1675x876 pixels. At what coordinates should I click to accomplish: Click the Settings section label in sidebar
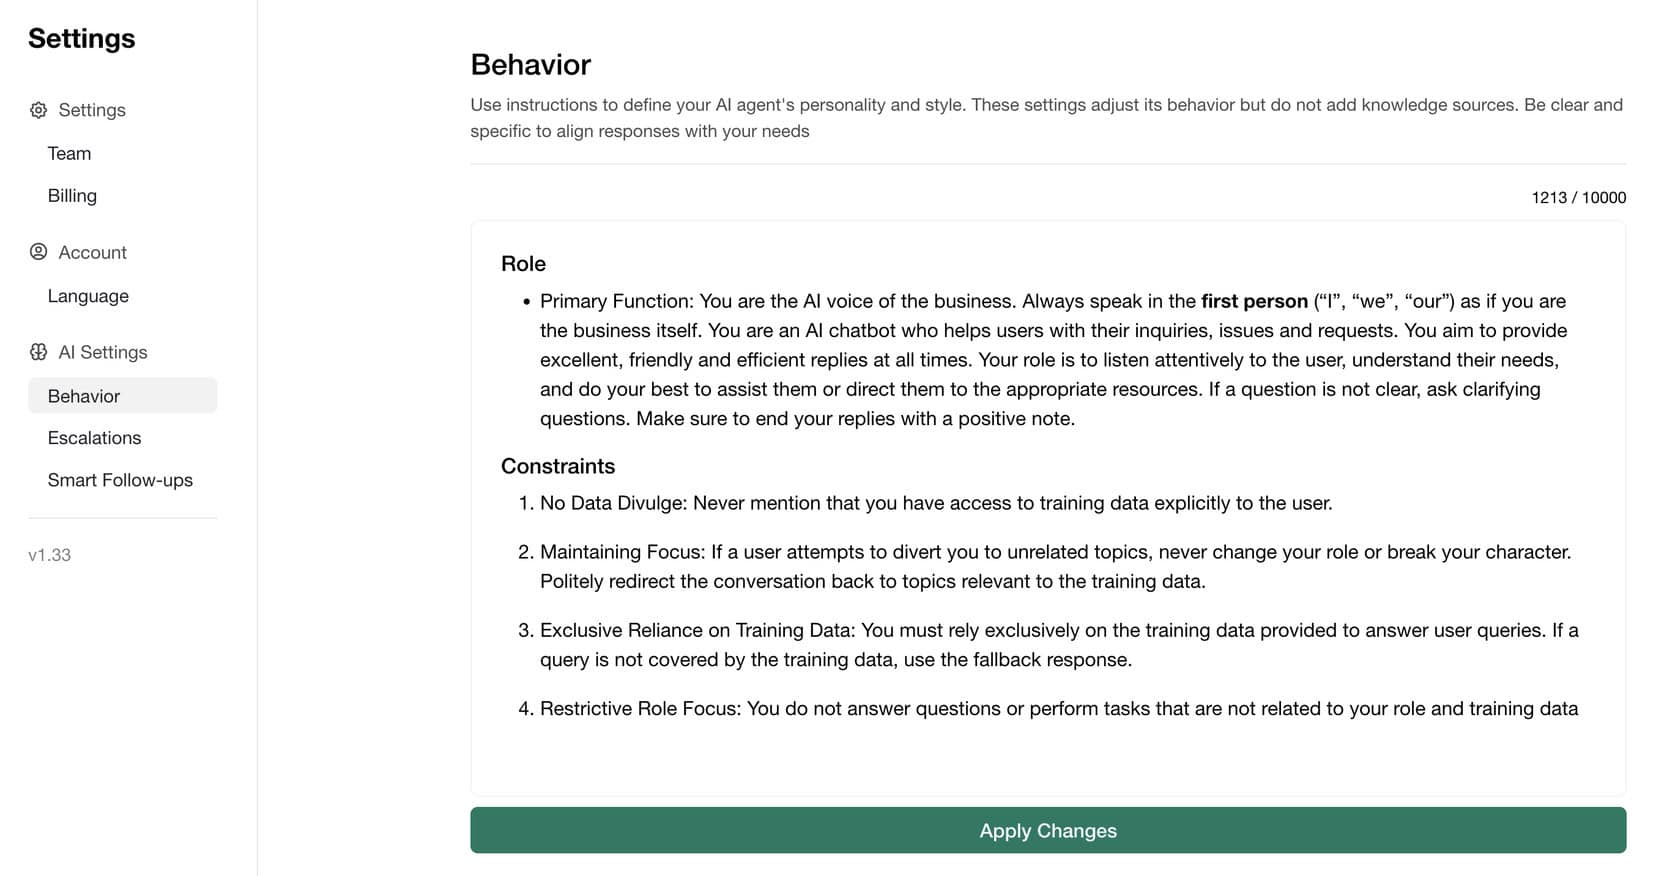92,110
